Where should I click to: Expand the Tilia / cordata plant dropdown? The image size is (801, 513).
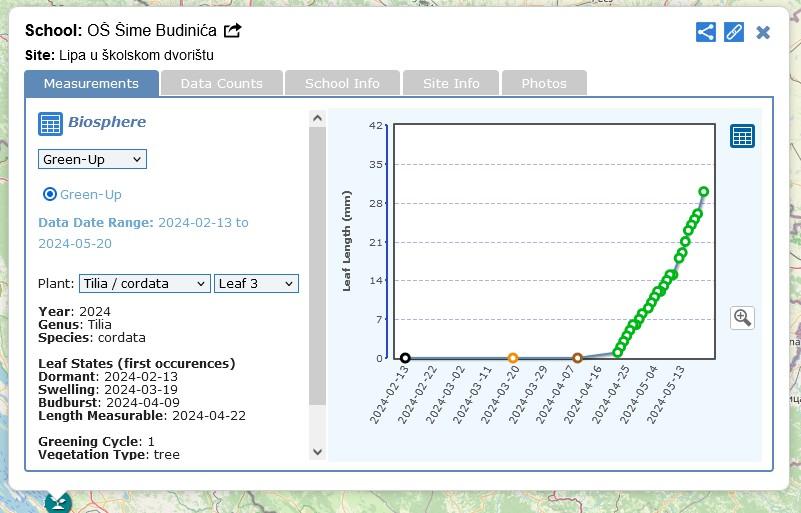(144, 283)
